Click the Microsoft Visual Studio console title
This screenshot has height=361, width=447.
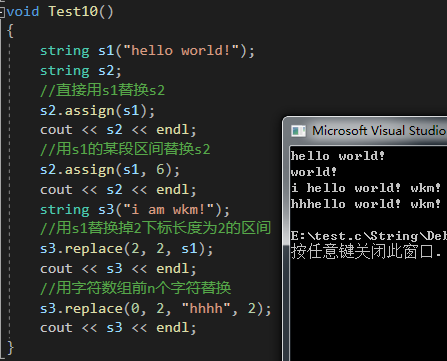(x=379, y=131)
